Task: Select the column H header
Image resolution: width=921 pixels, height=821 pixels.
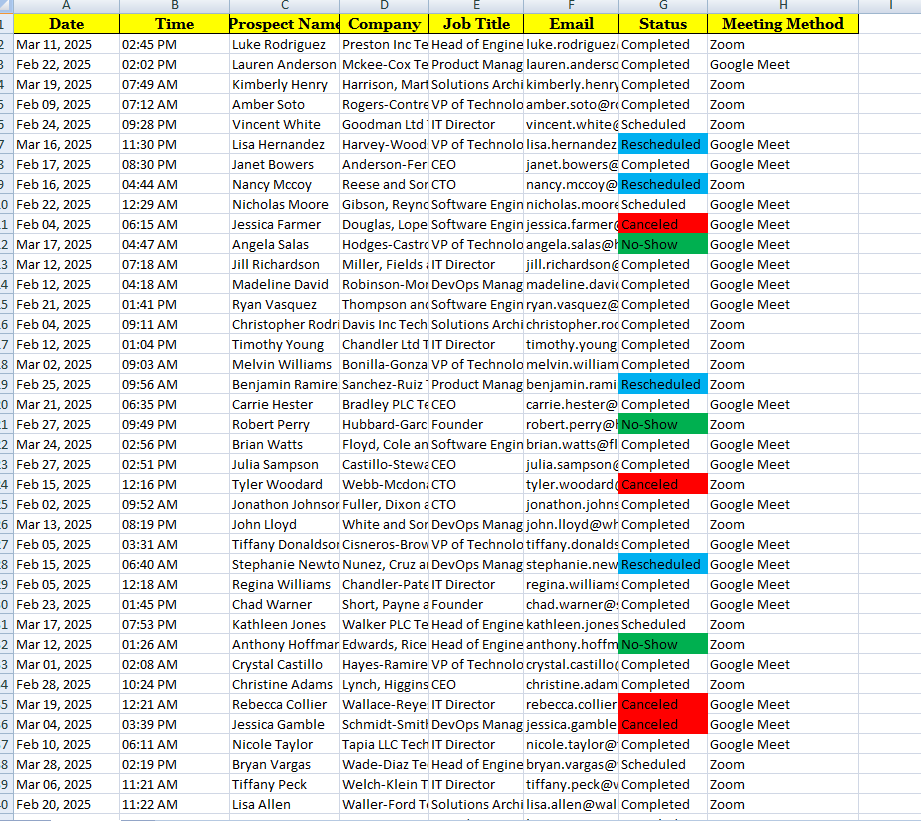Action: [x=782, y=6]
